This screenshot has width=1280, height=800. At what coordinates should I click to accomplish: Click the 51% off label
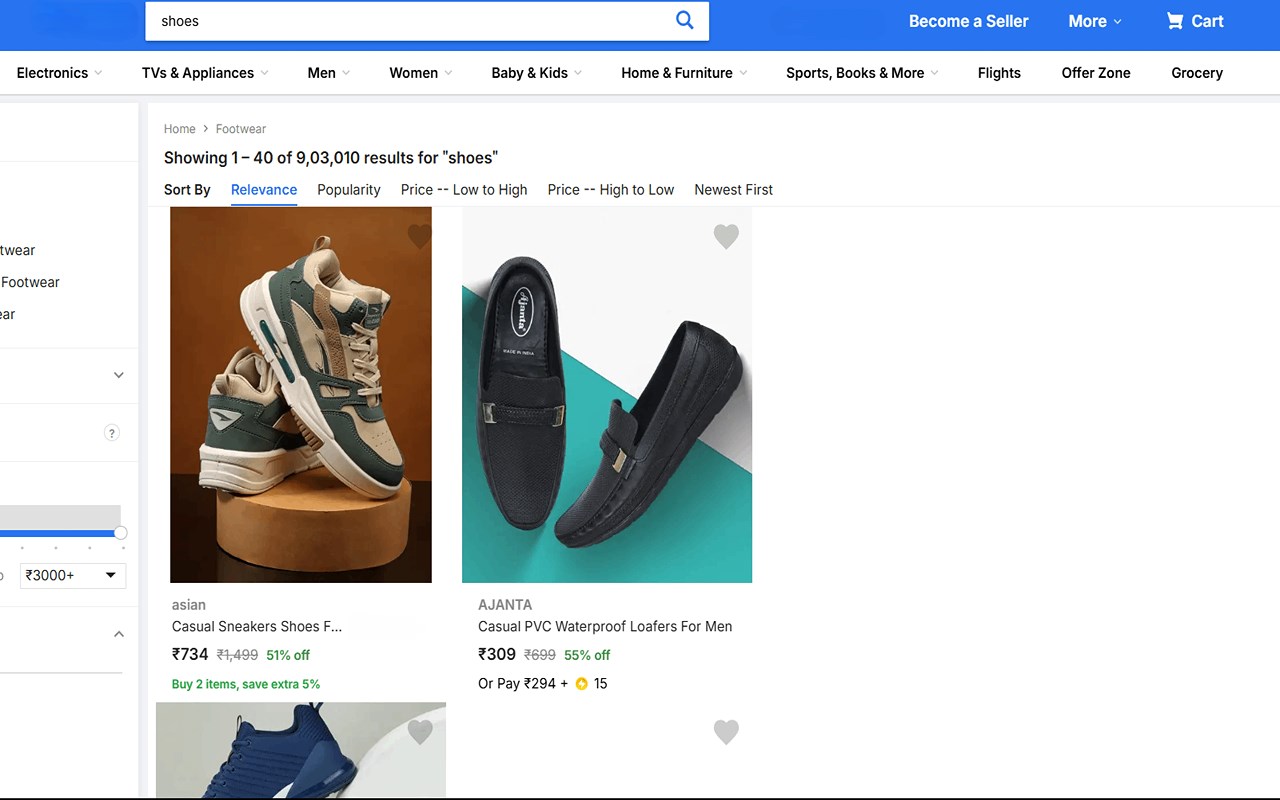click(x=288, y=656)
